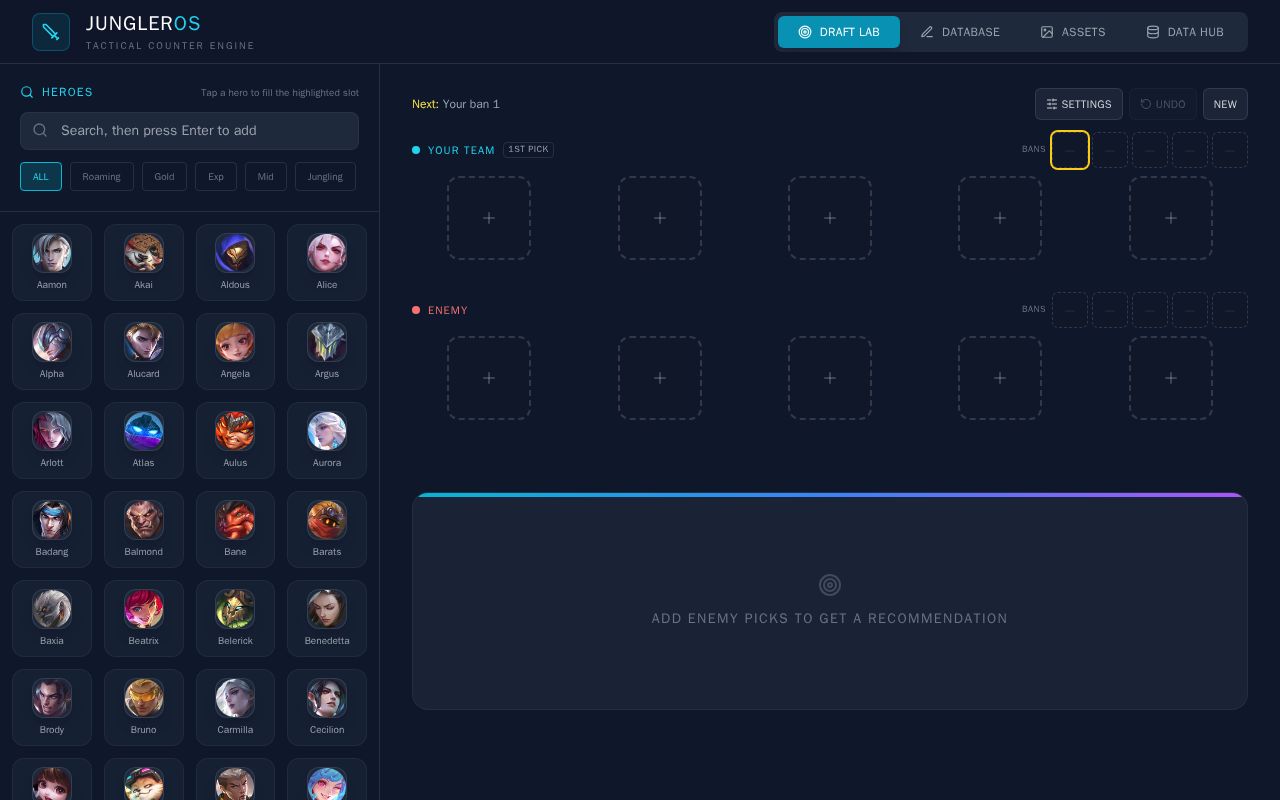Open the Draft Lab tab
The image size is (1280, 800).
[x=839, y=32]
